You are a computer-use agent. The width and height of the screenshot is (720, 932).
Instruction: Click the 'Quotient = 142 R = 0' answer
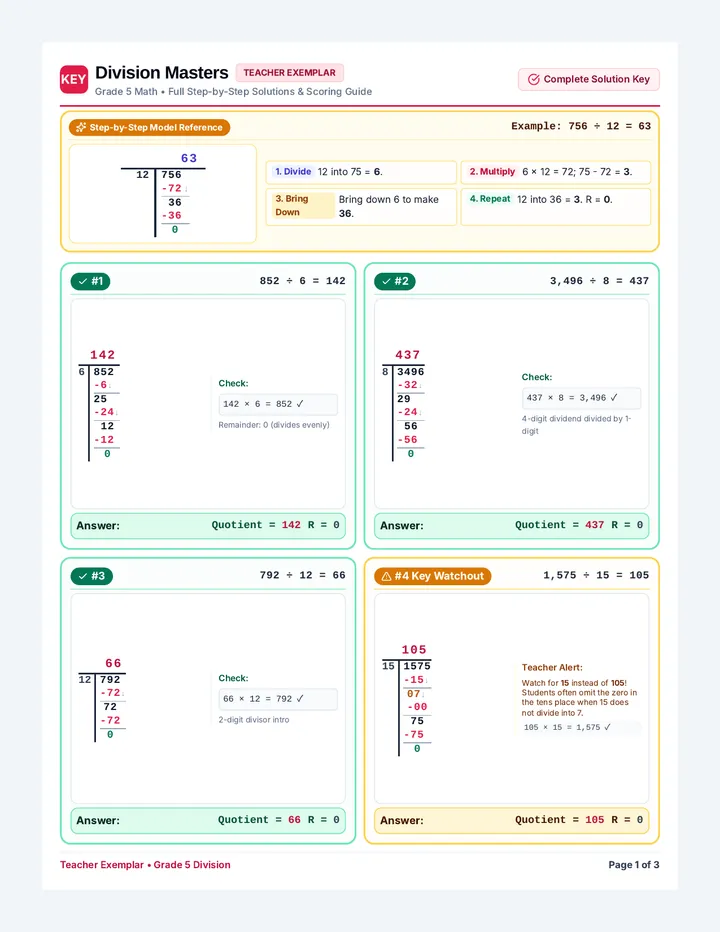point(275,525)
